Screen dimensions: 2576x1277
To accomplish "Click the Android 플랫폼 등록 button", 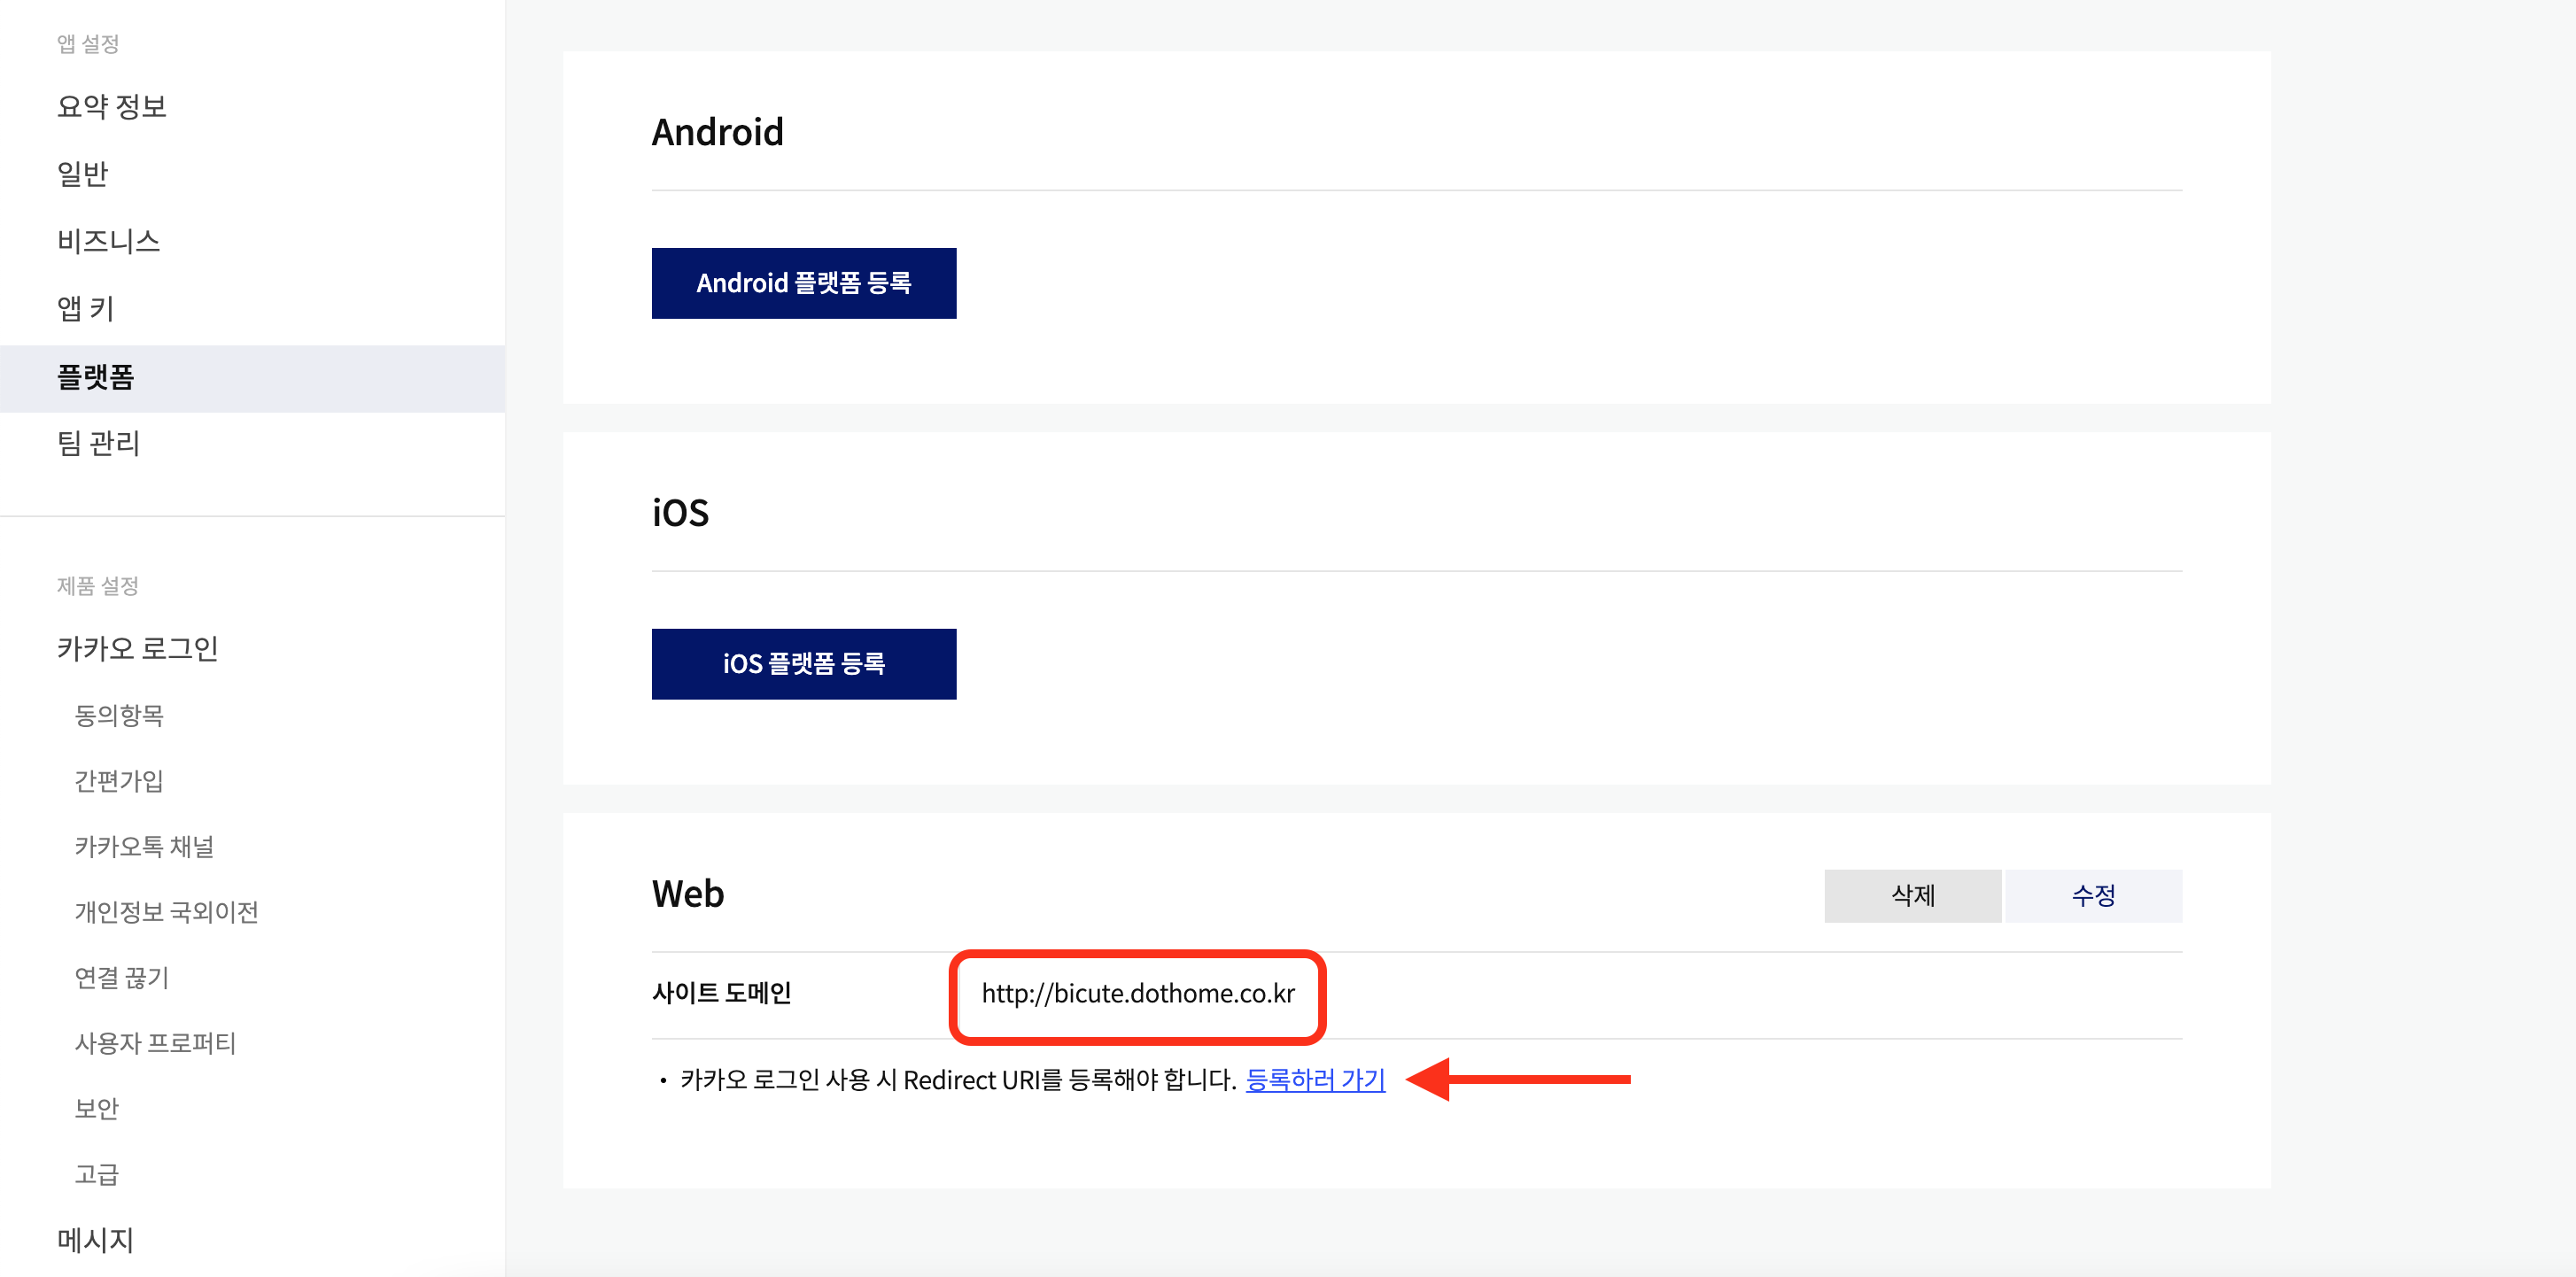I will point(803,283).
